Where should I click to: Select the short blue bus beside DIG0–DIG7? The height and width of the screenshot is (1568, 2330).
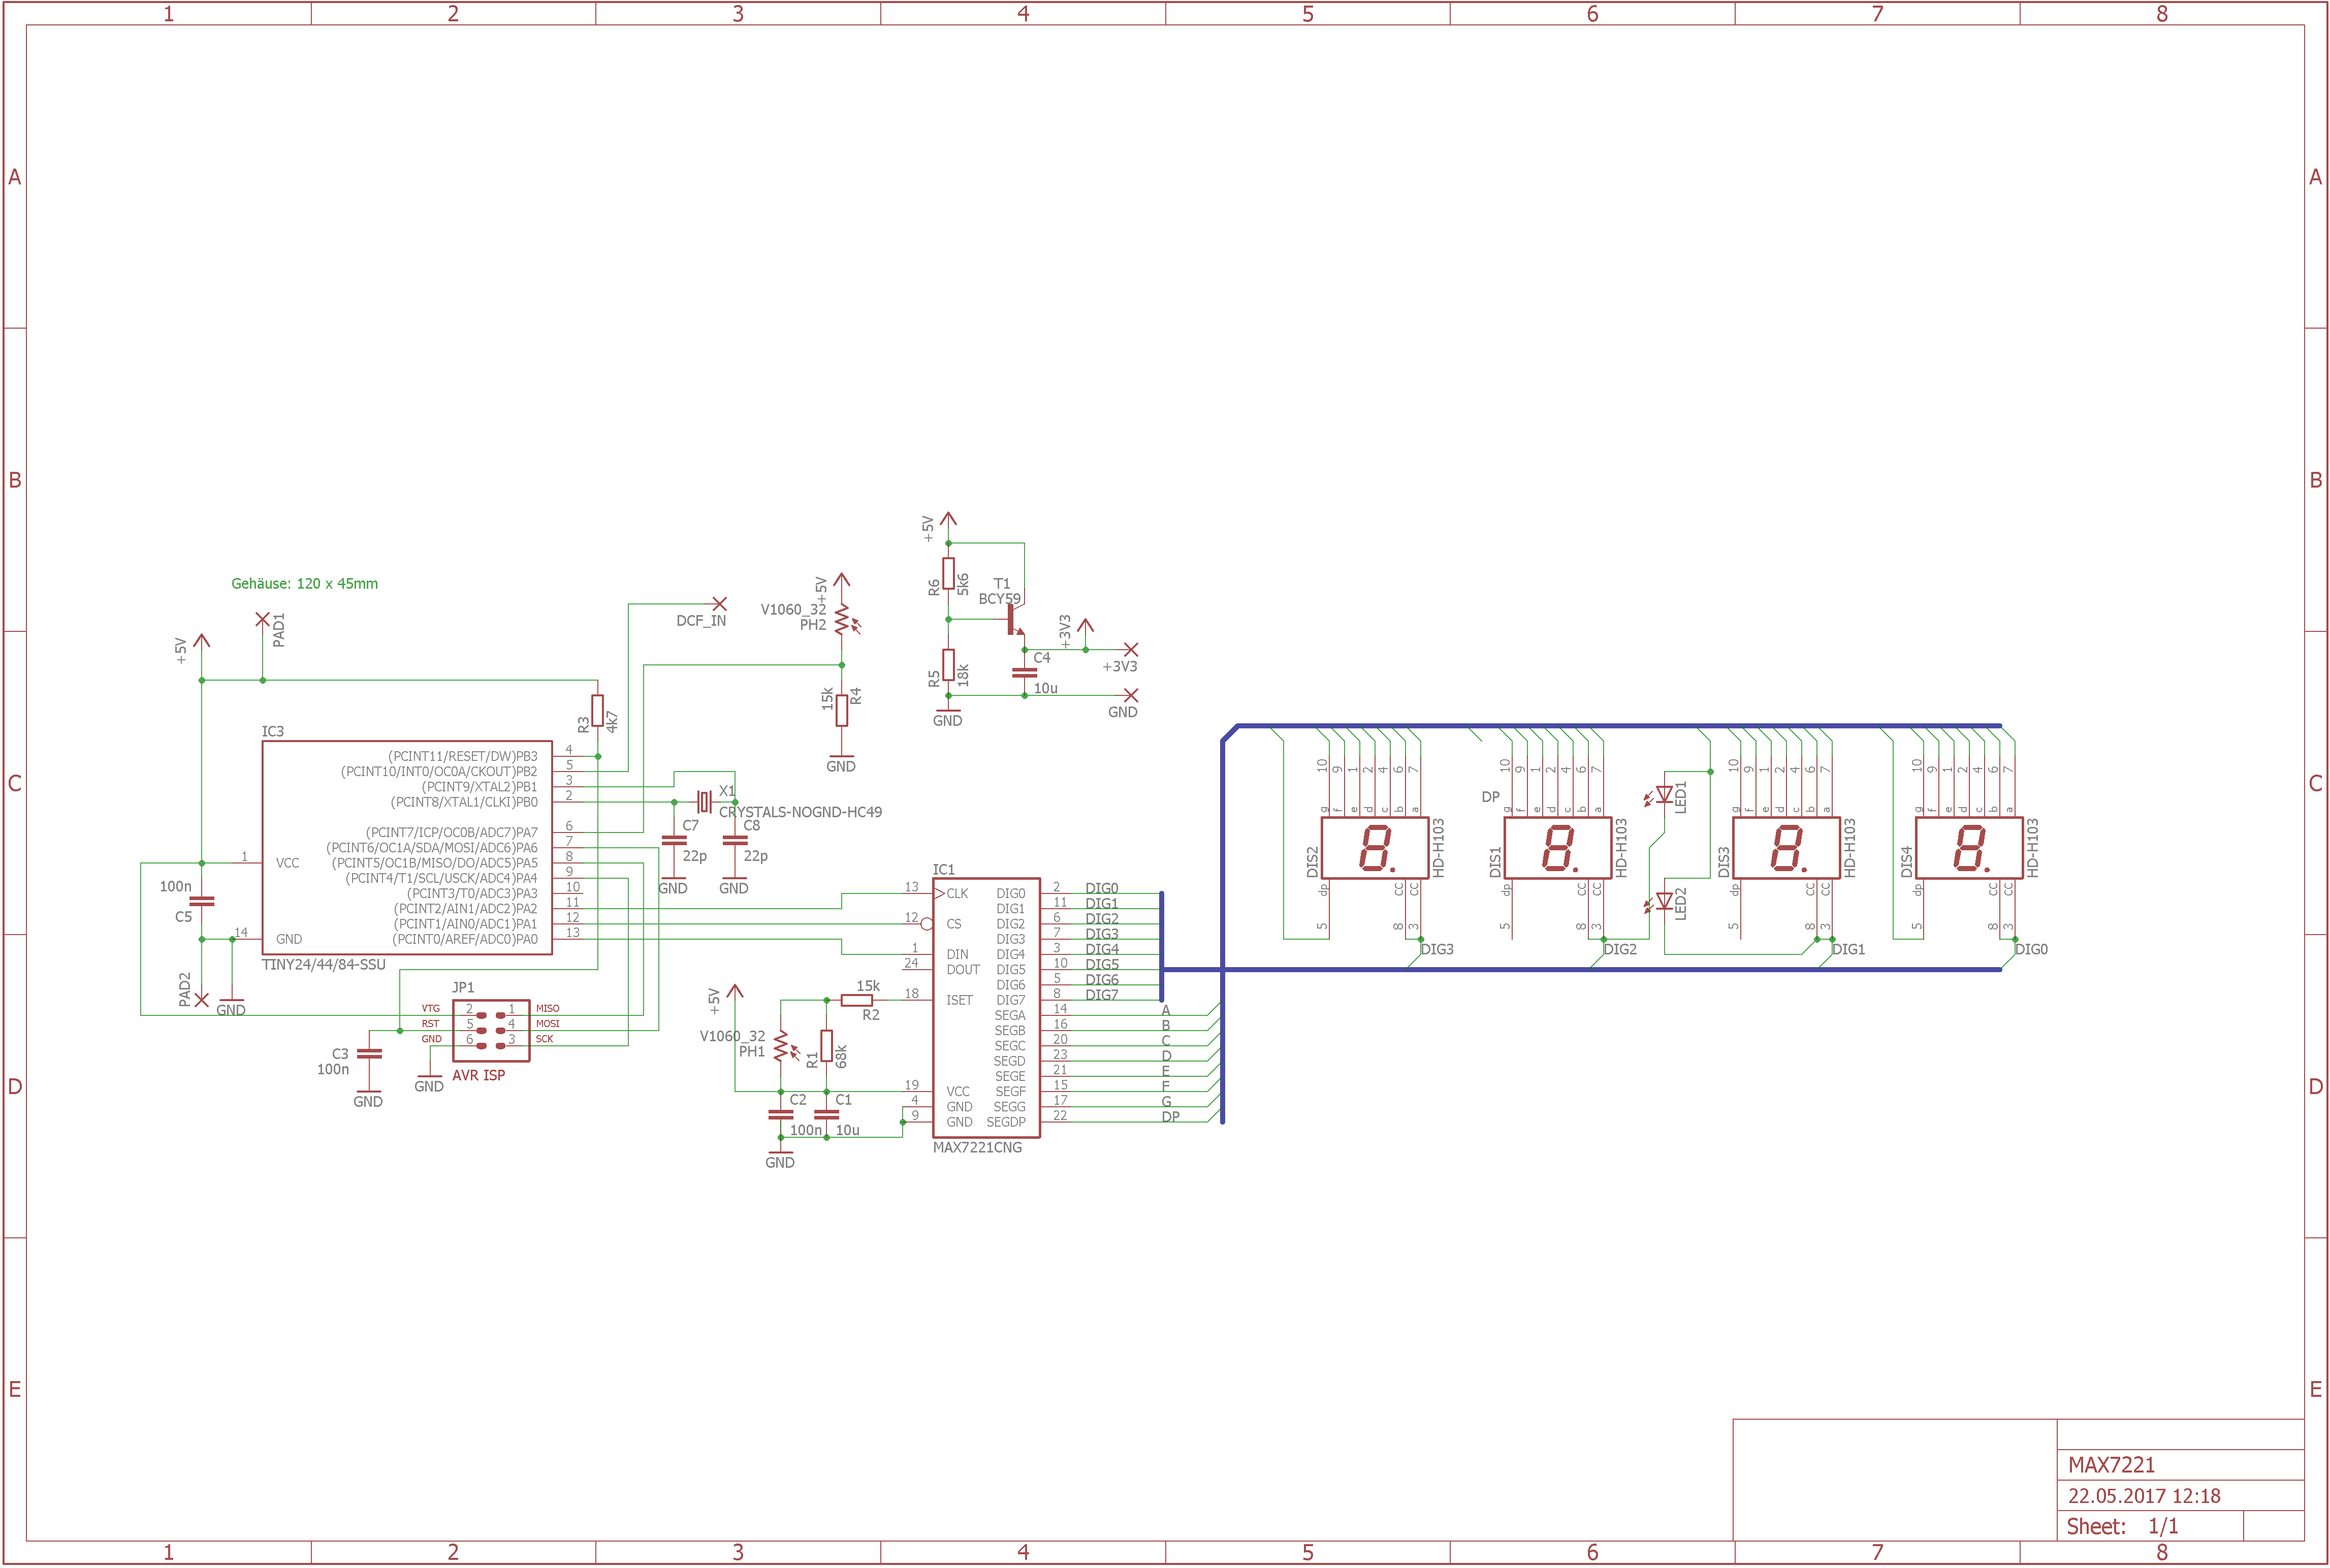[1161, 947]
